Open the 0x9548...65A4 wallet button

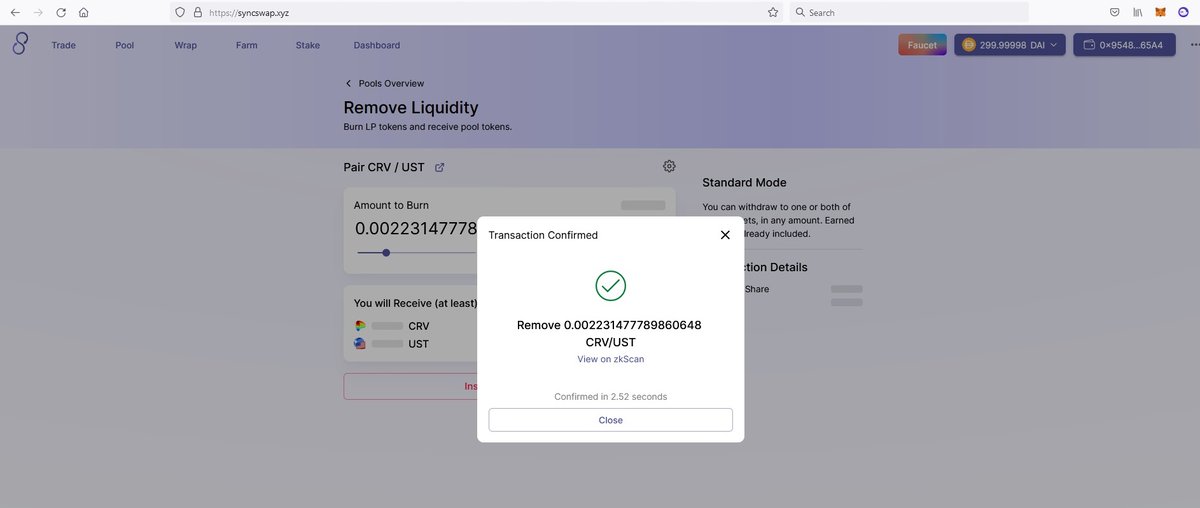(x=1123, y=45)
